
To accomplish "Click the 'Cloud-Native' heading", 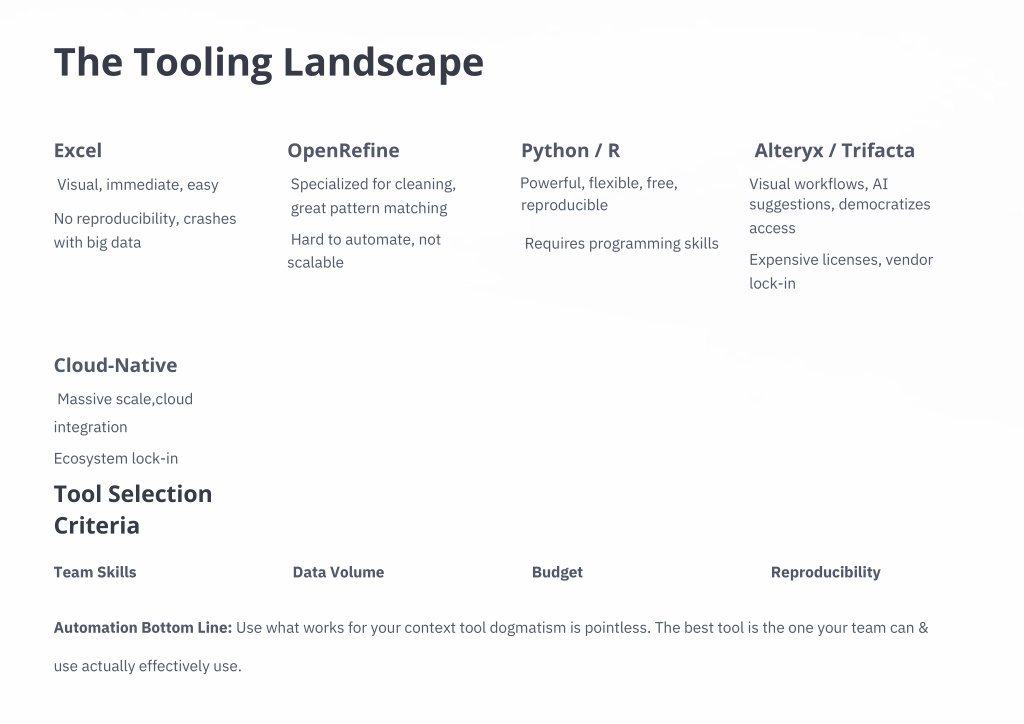I will tap(115, 365).
